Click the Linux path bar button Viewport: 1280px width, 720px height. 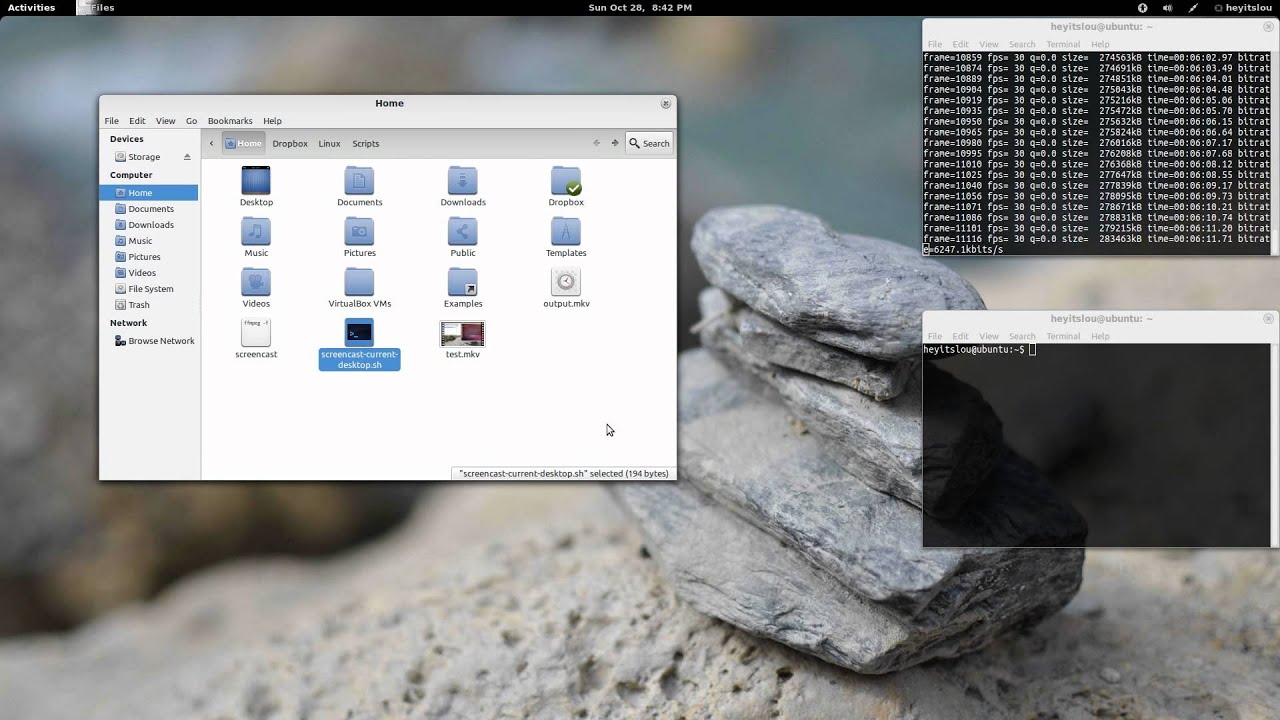click(330, 143)
